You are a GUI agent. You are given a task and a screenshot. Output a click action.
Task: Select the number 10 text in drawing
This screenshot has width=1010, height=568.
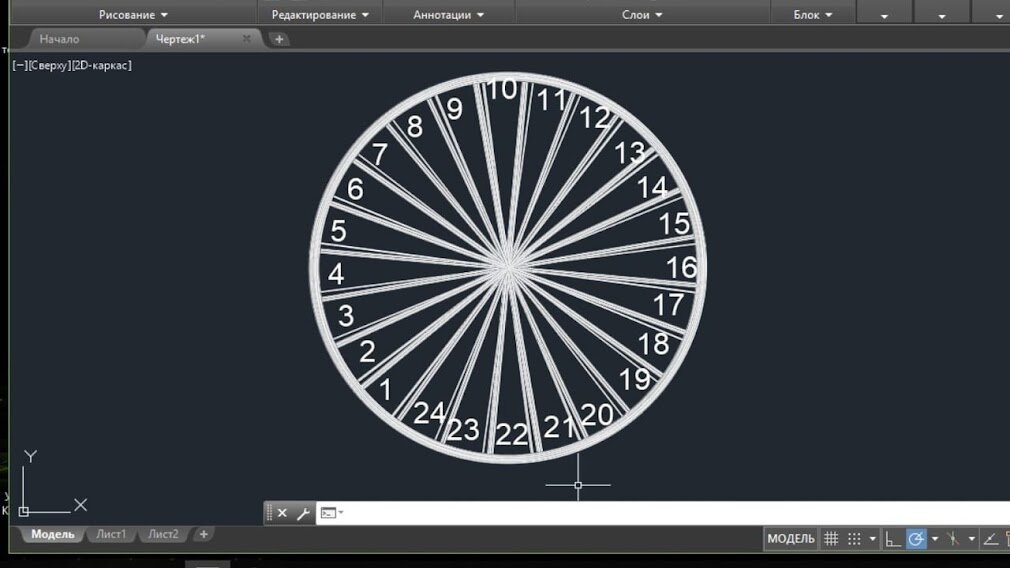(501, 90)
